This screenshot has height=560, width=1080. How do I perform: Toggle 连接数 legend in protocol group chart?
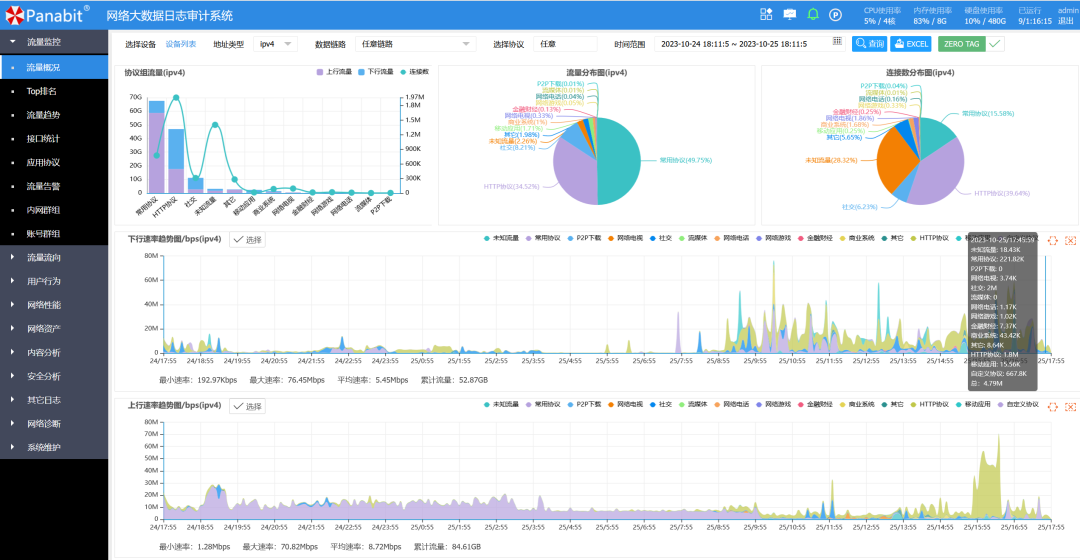point(414,72)
